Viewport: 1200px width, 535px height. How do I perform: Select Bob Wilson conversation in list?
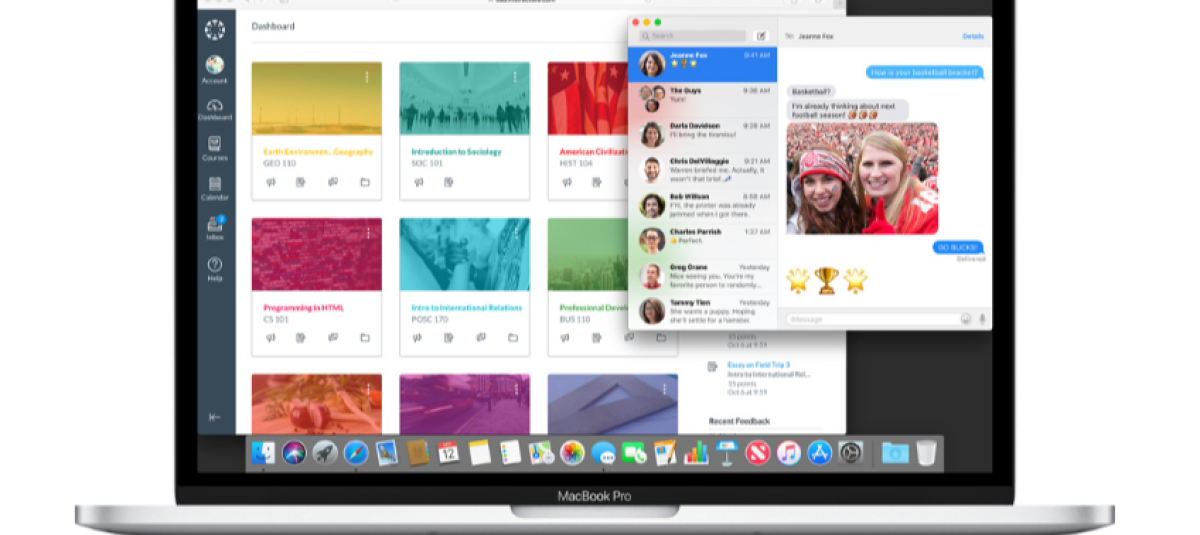pos(702,205)
